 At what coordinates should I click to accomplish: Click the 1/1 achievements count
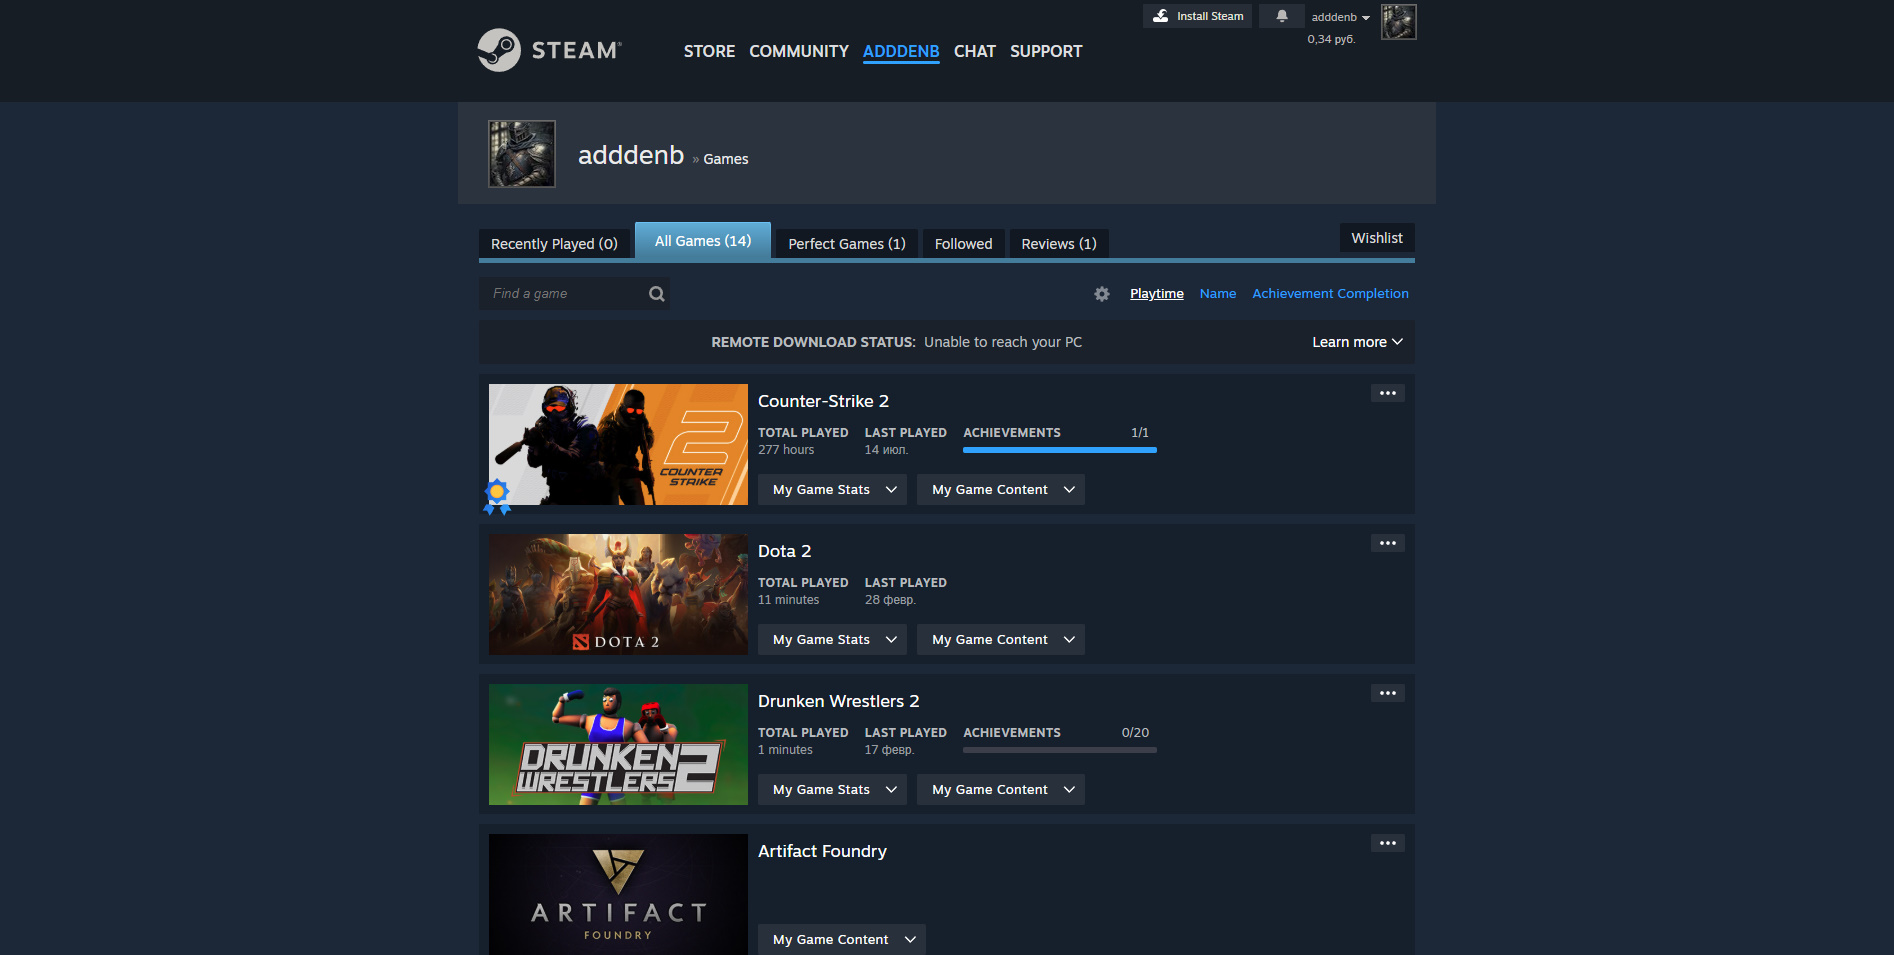[x=1139, y=433]
